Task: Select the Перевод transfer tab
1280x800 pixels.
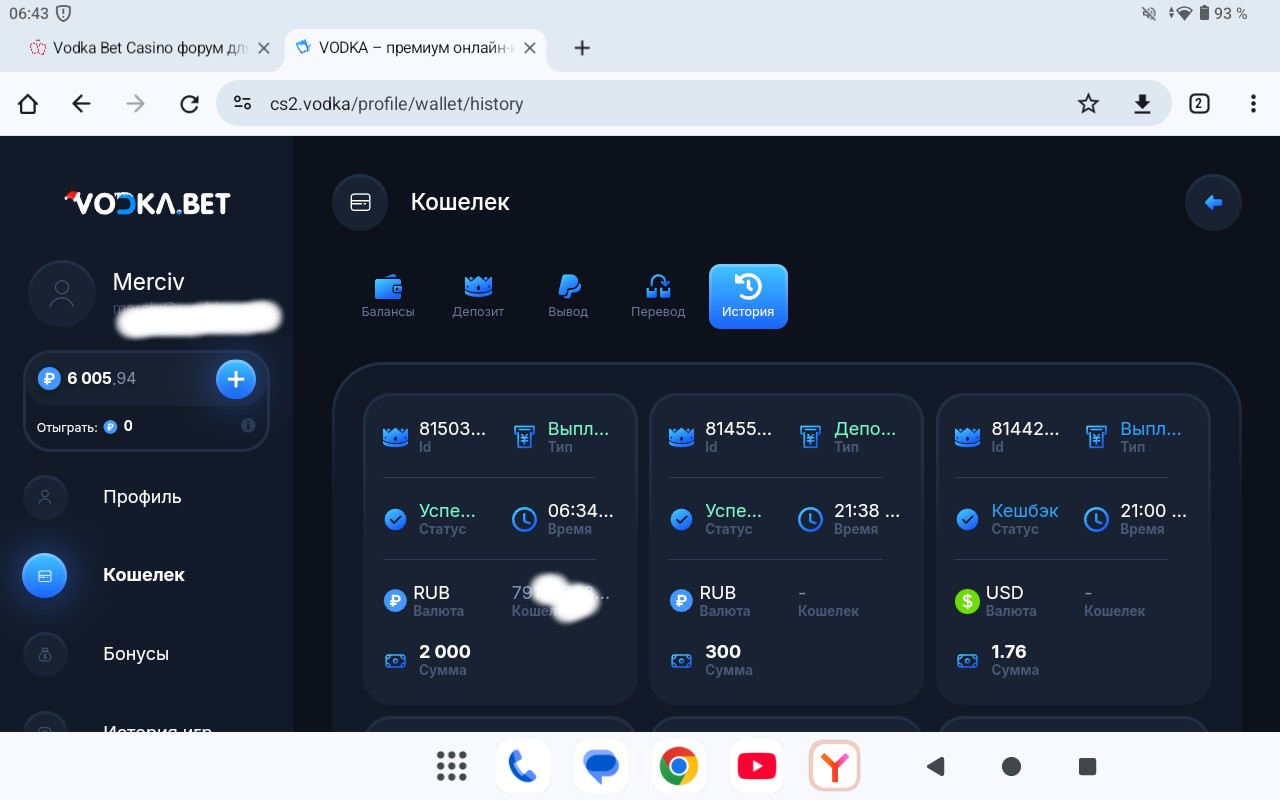Action: 658,296
